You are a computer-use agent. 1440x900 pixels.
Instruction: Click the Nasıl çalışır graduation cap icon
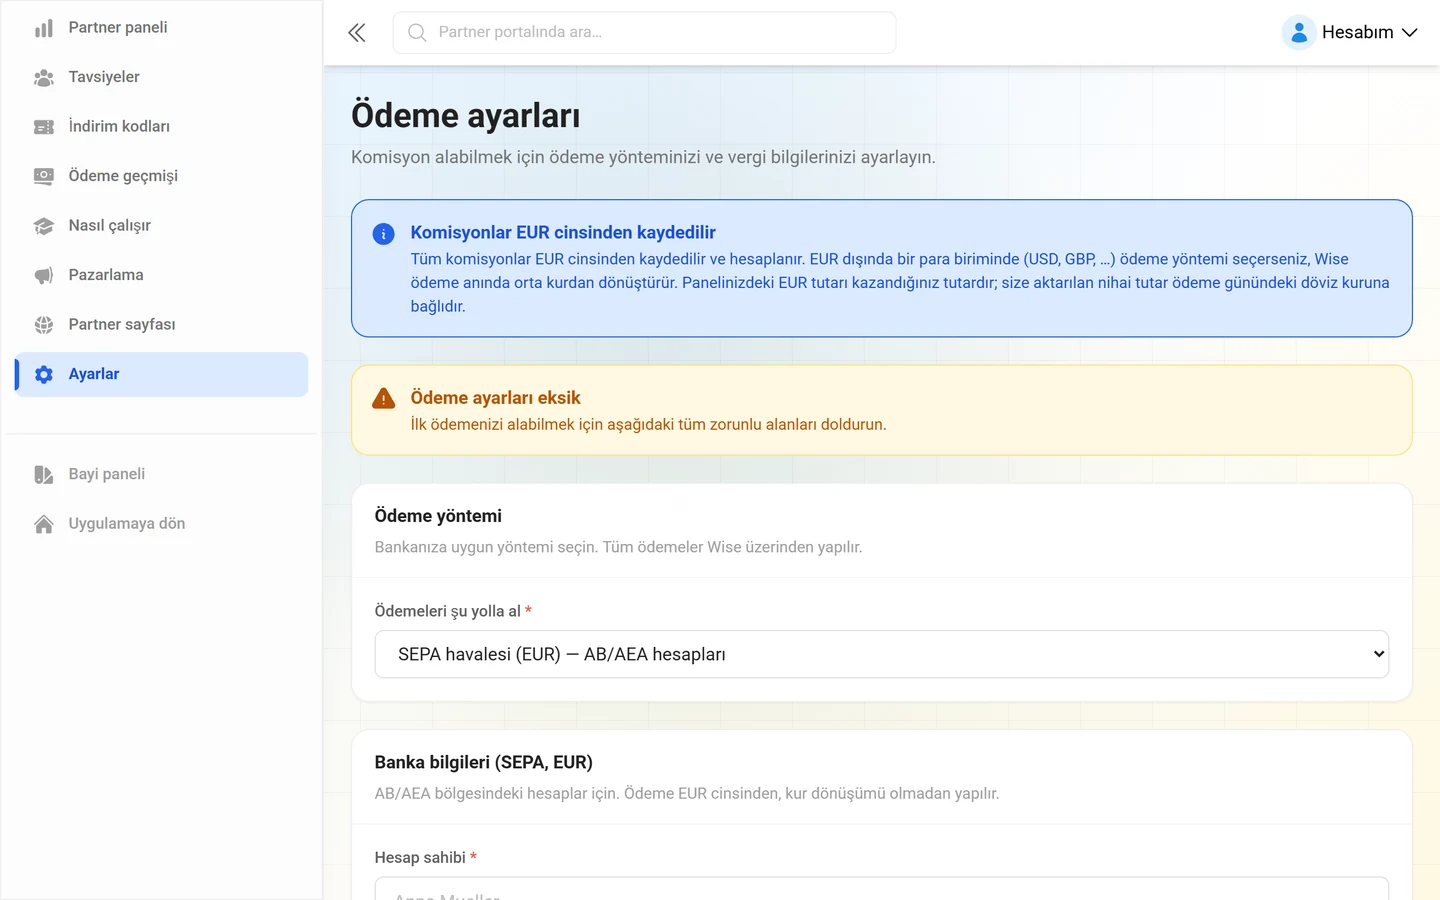[44, 226]
